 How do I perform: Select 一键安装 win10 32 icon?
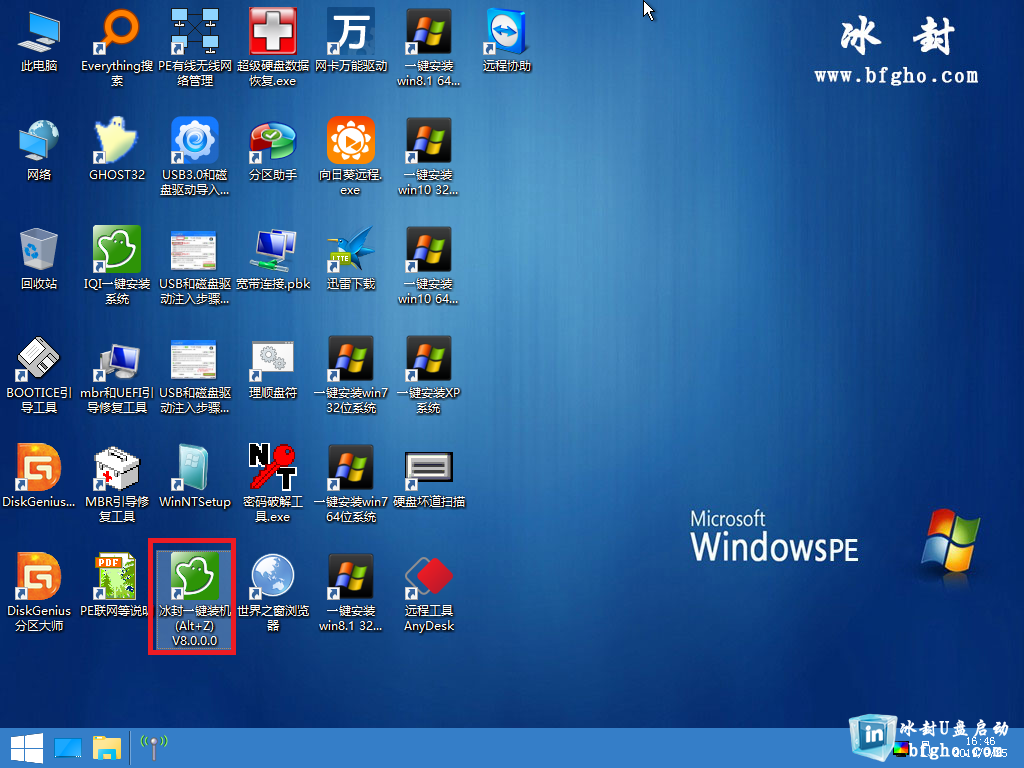tap(428, 156)
